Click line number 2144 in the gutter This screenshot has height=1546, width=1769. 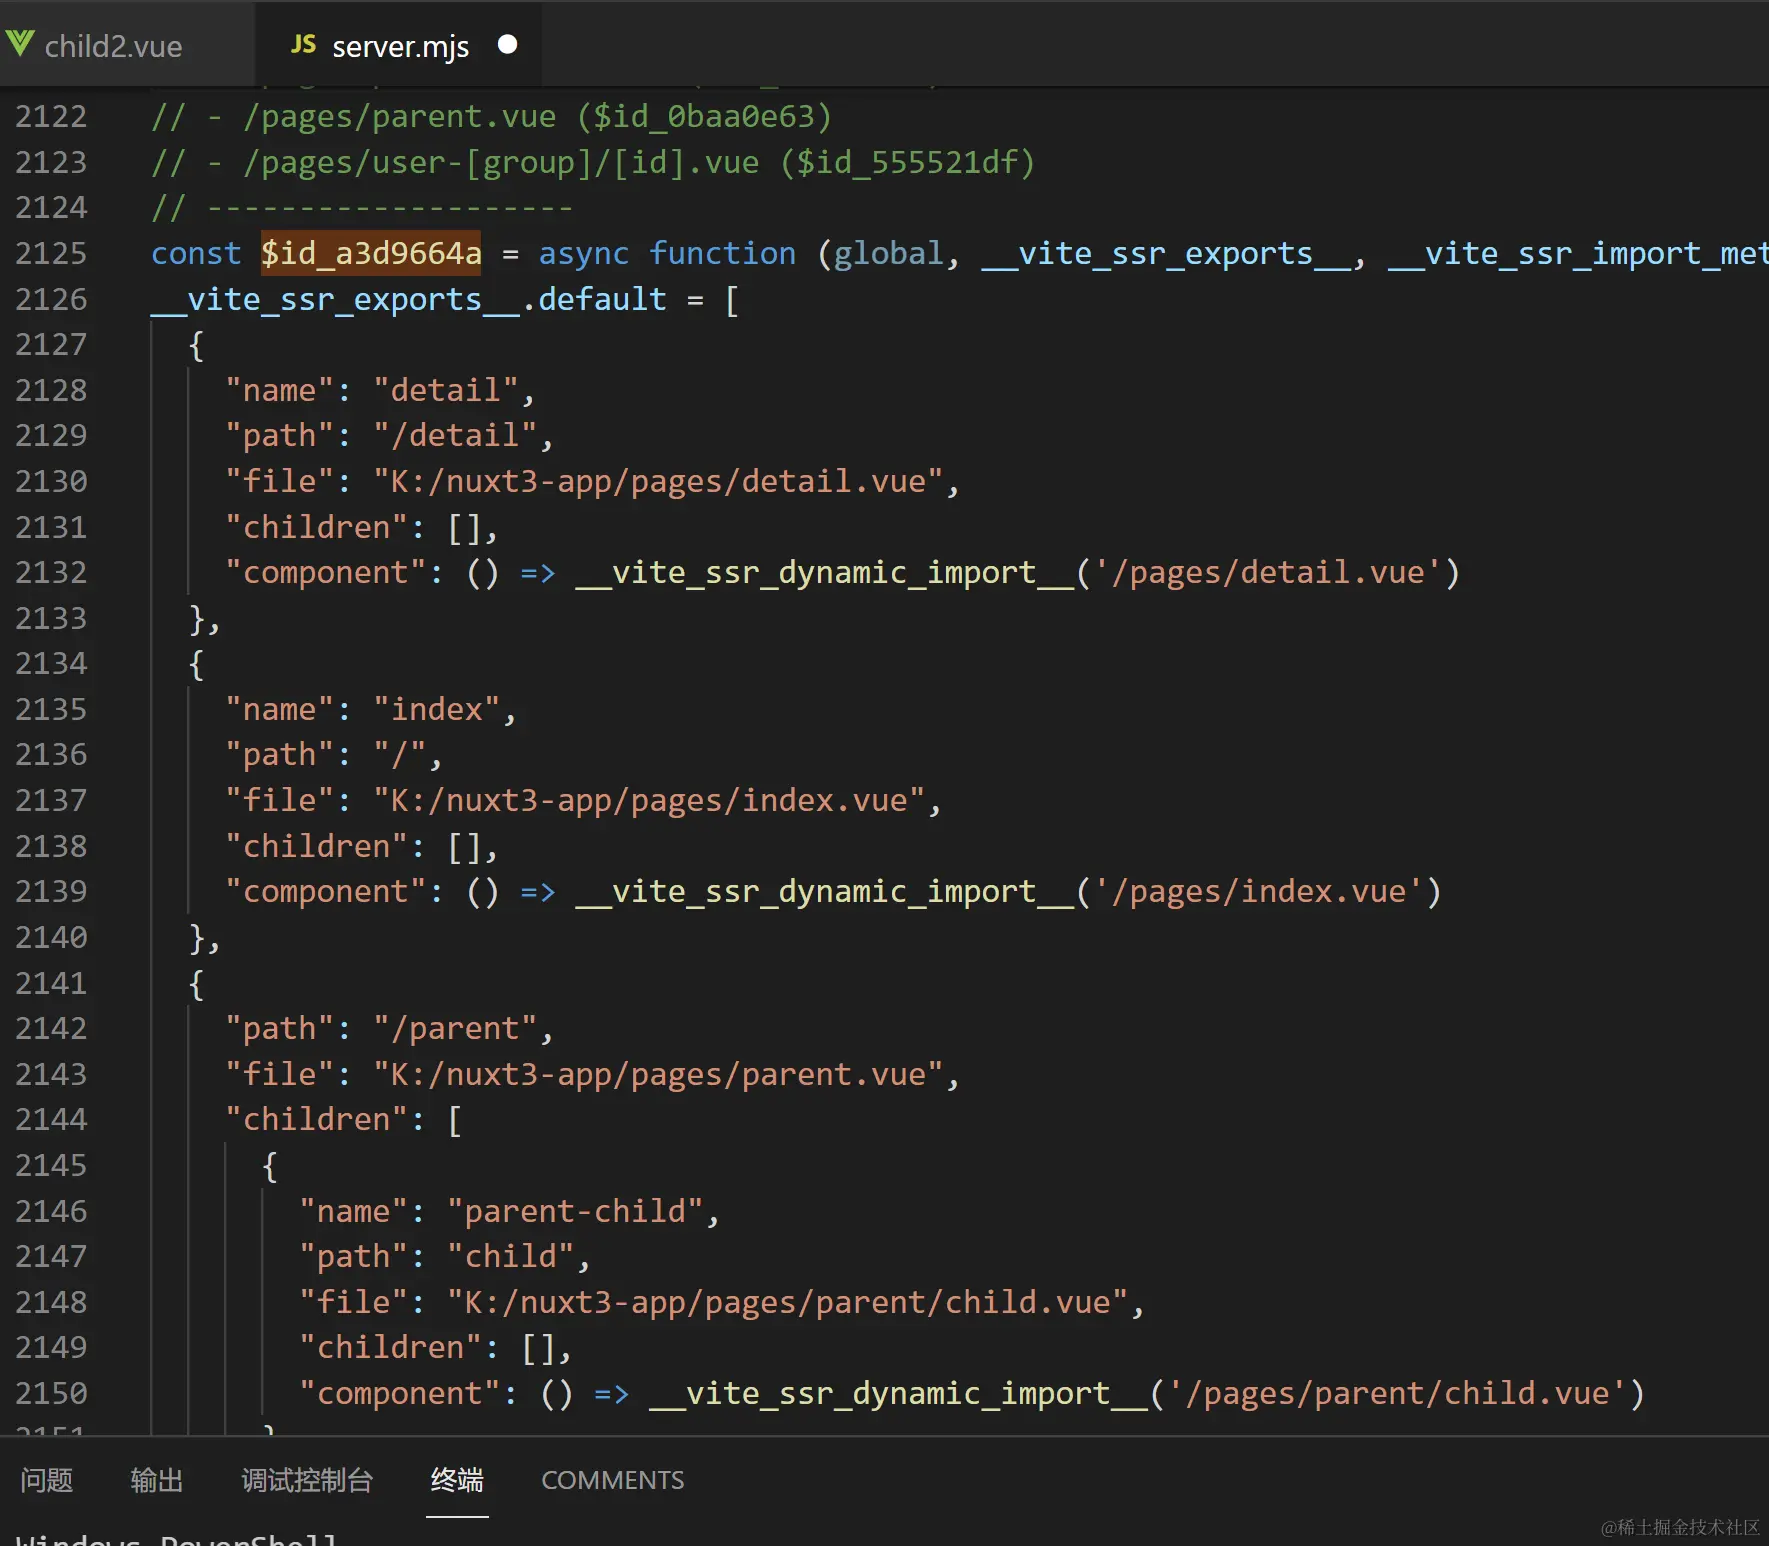point(51,1120)
